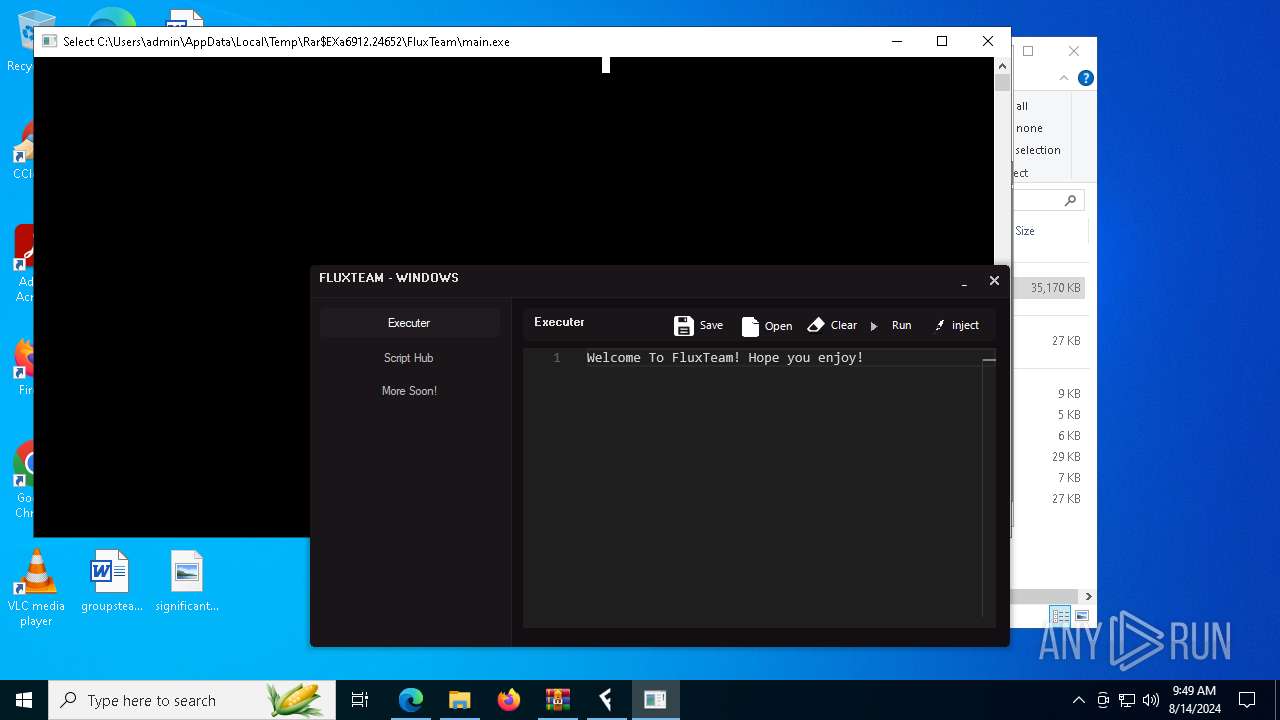The height and width of the screenshot is (720, 1280).
Task: Open File Explorer from taskbar
Action: pos(460,700)
